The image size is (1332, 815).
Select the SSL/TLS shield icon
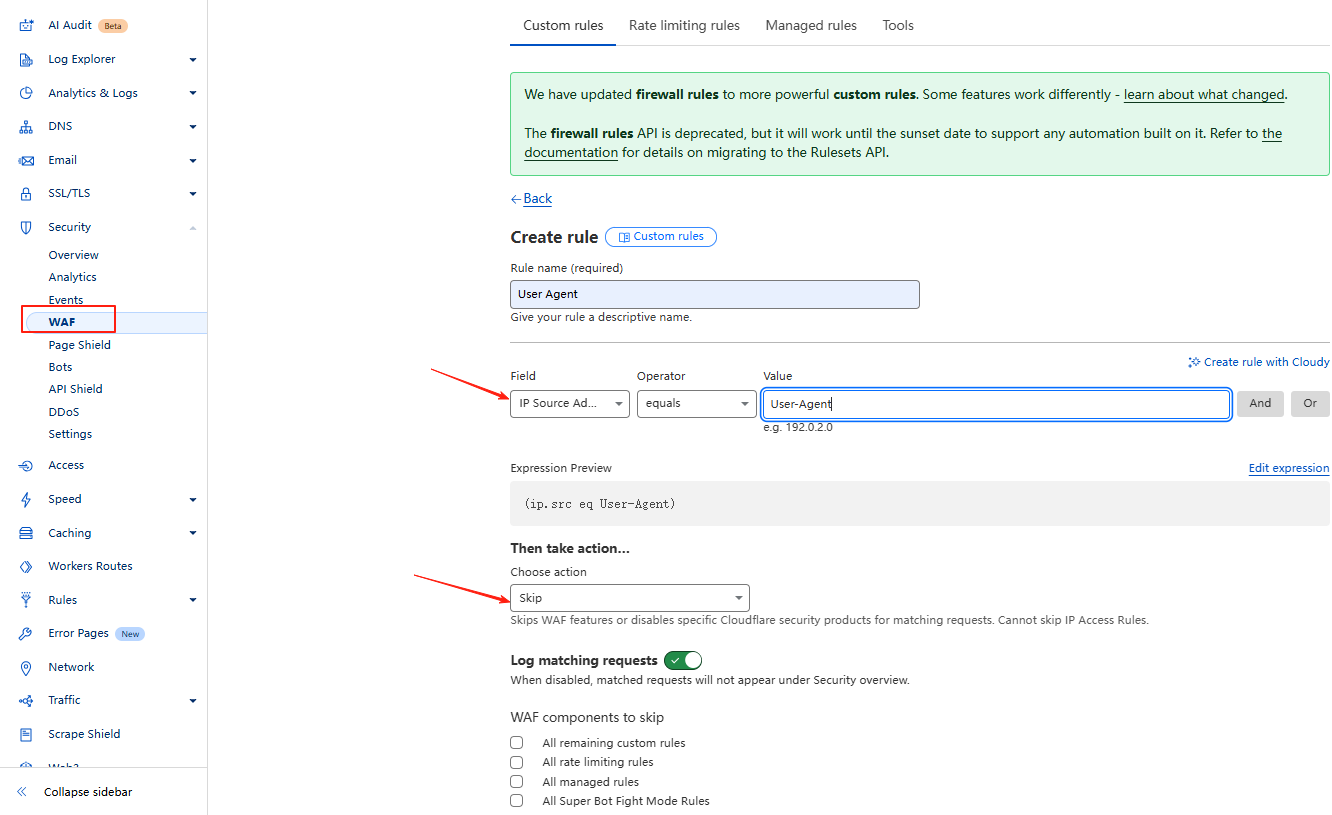click(25, 193)
